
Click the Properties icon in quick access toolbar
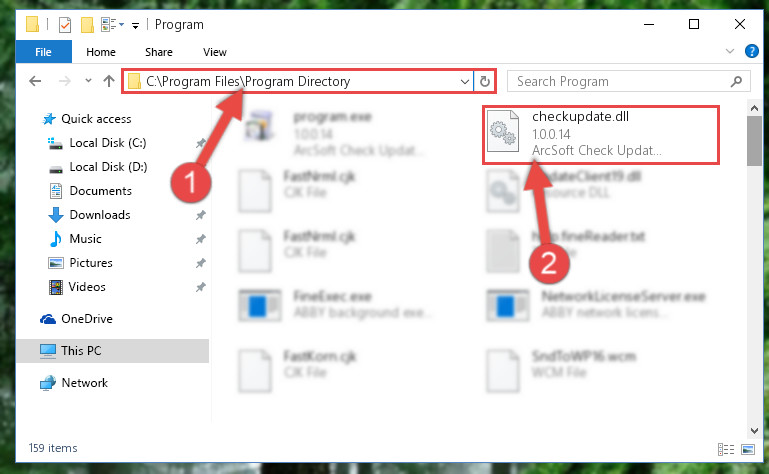pos(65,25)
